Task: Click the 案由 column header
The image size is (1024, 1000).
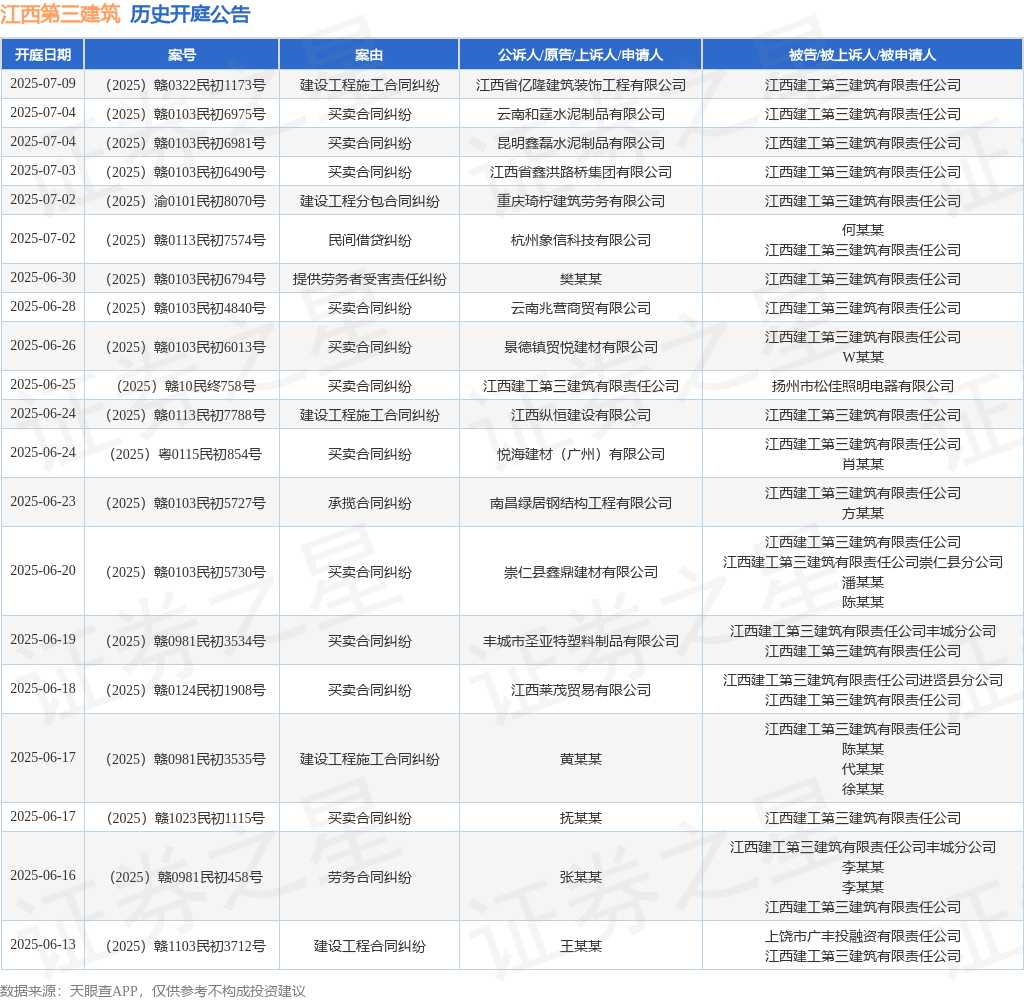Action: click(369, 55)
